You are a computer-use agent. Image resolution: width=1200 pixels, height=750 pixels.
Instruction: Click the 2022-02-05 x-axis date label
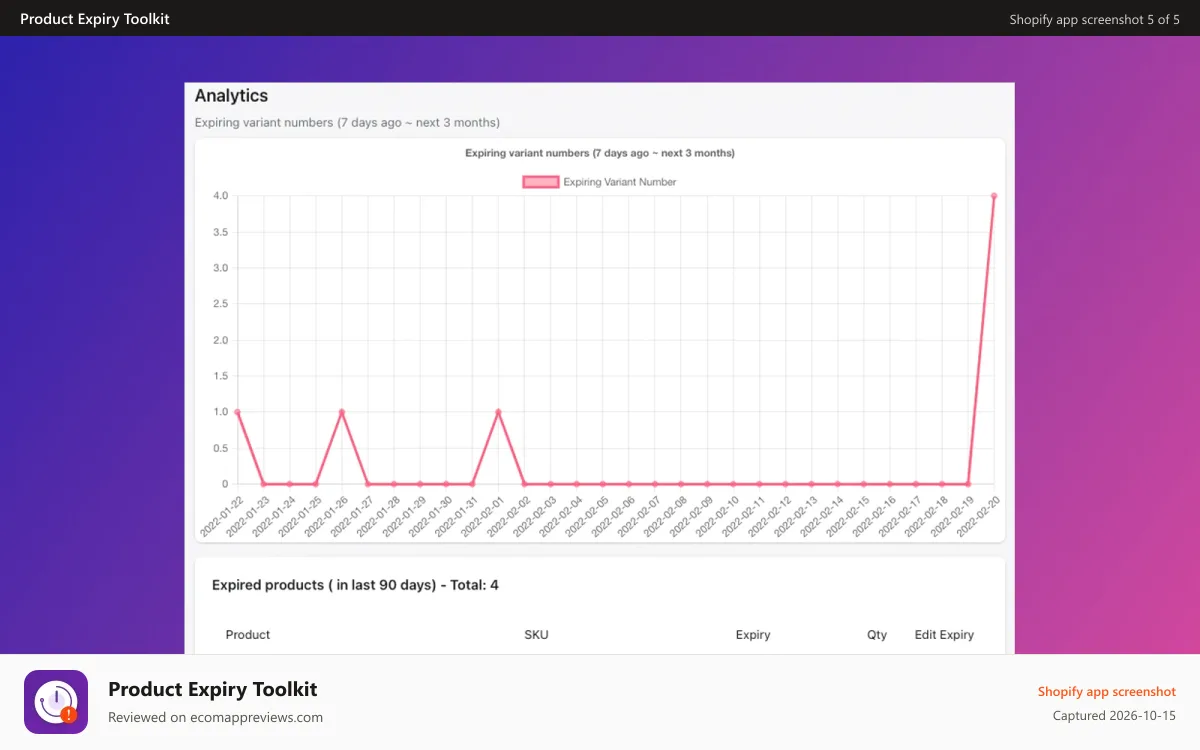587,515
